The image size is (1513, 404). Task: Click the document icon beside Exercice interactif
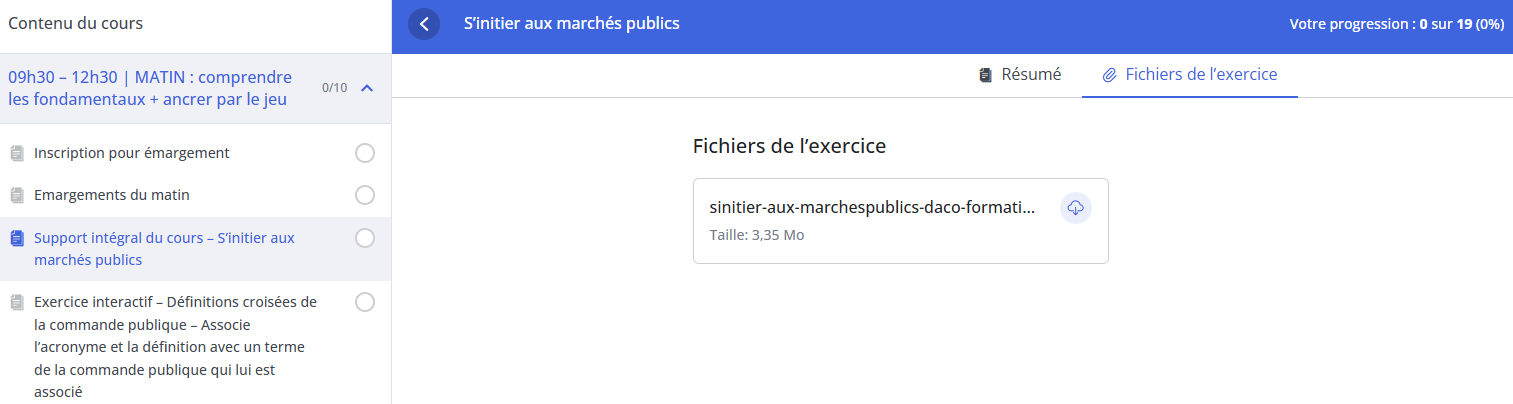click(16, 302)
